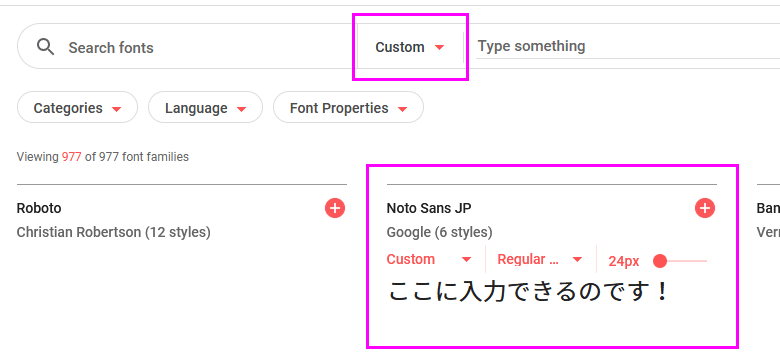Image resolution: width=780 pixels, height=360 pixels.
Task: Click the Google (6 styles) text
Action: (439, 232)
